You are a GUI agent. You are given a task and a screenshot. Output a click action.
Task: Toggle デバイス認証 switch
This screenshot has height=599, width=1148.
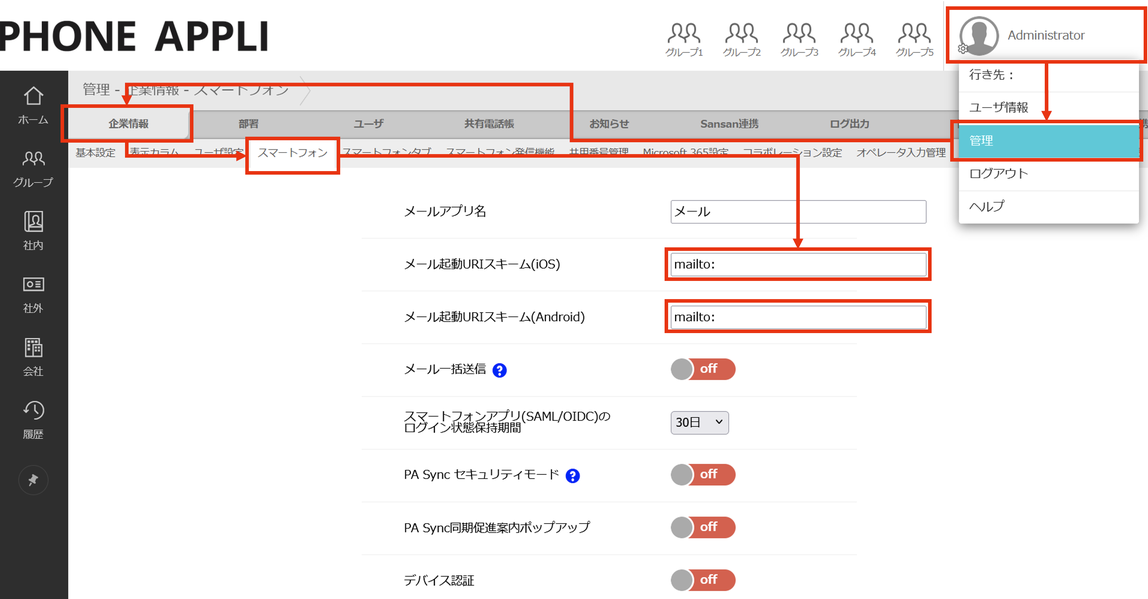(x=703, y=580)
